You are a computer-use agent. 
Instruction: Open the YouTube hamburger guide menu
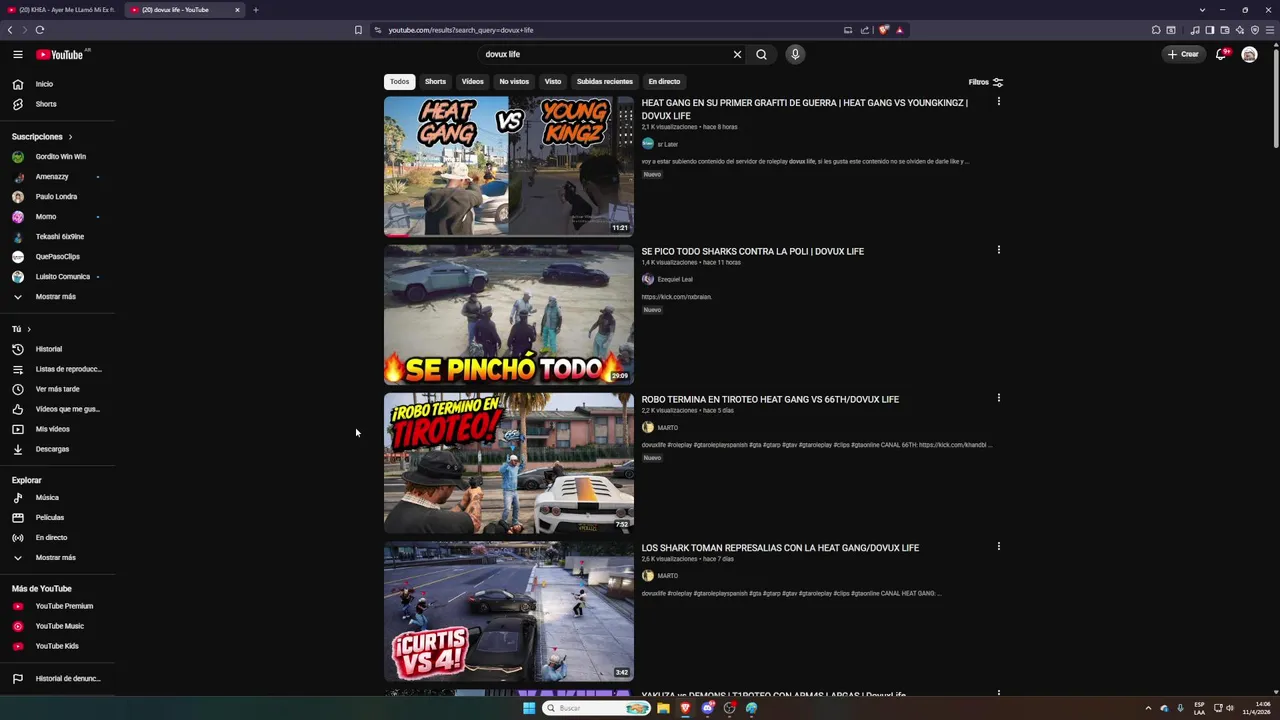(x=18, y=54)
